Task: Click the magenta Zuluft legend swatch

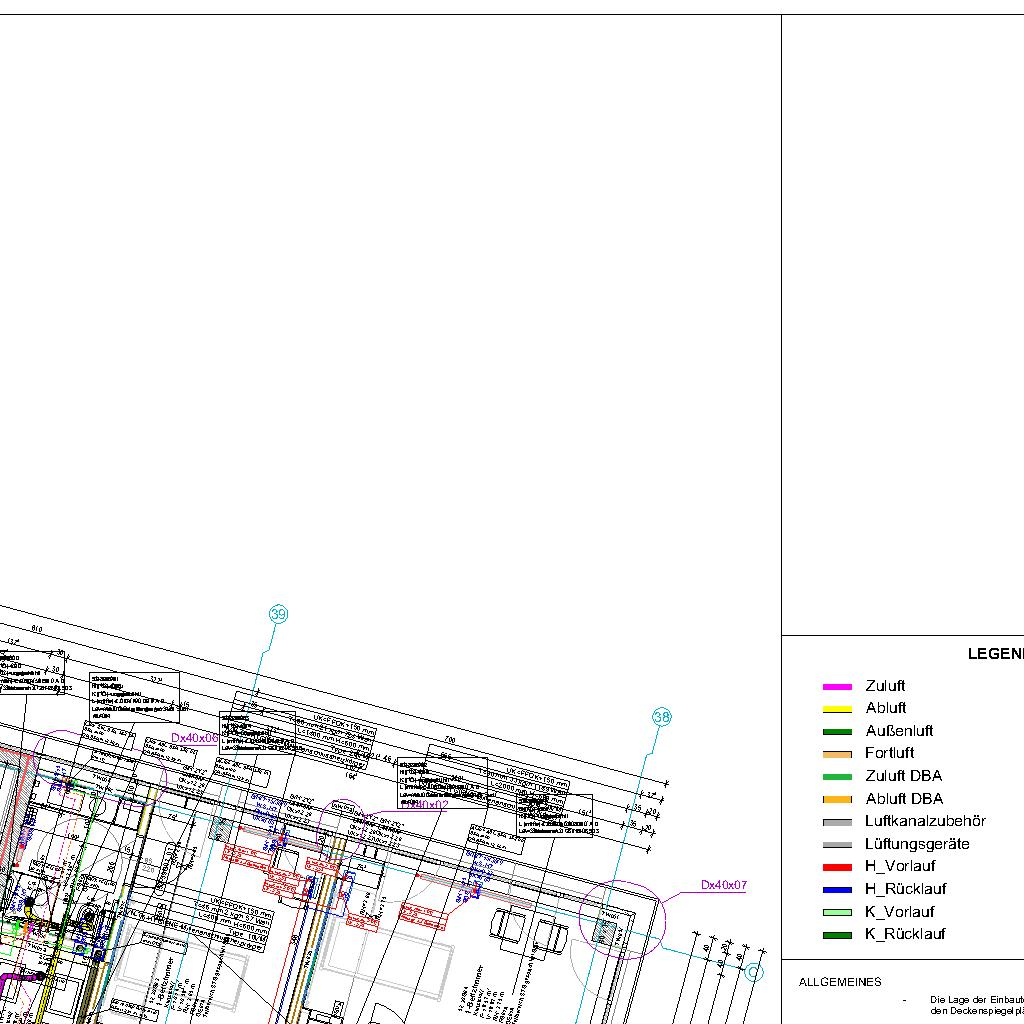Action: click(836, 687)
